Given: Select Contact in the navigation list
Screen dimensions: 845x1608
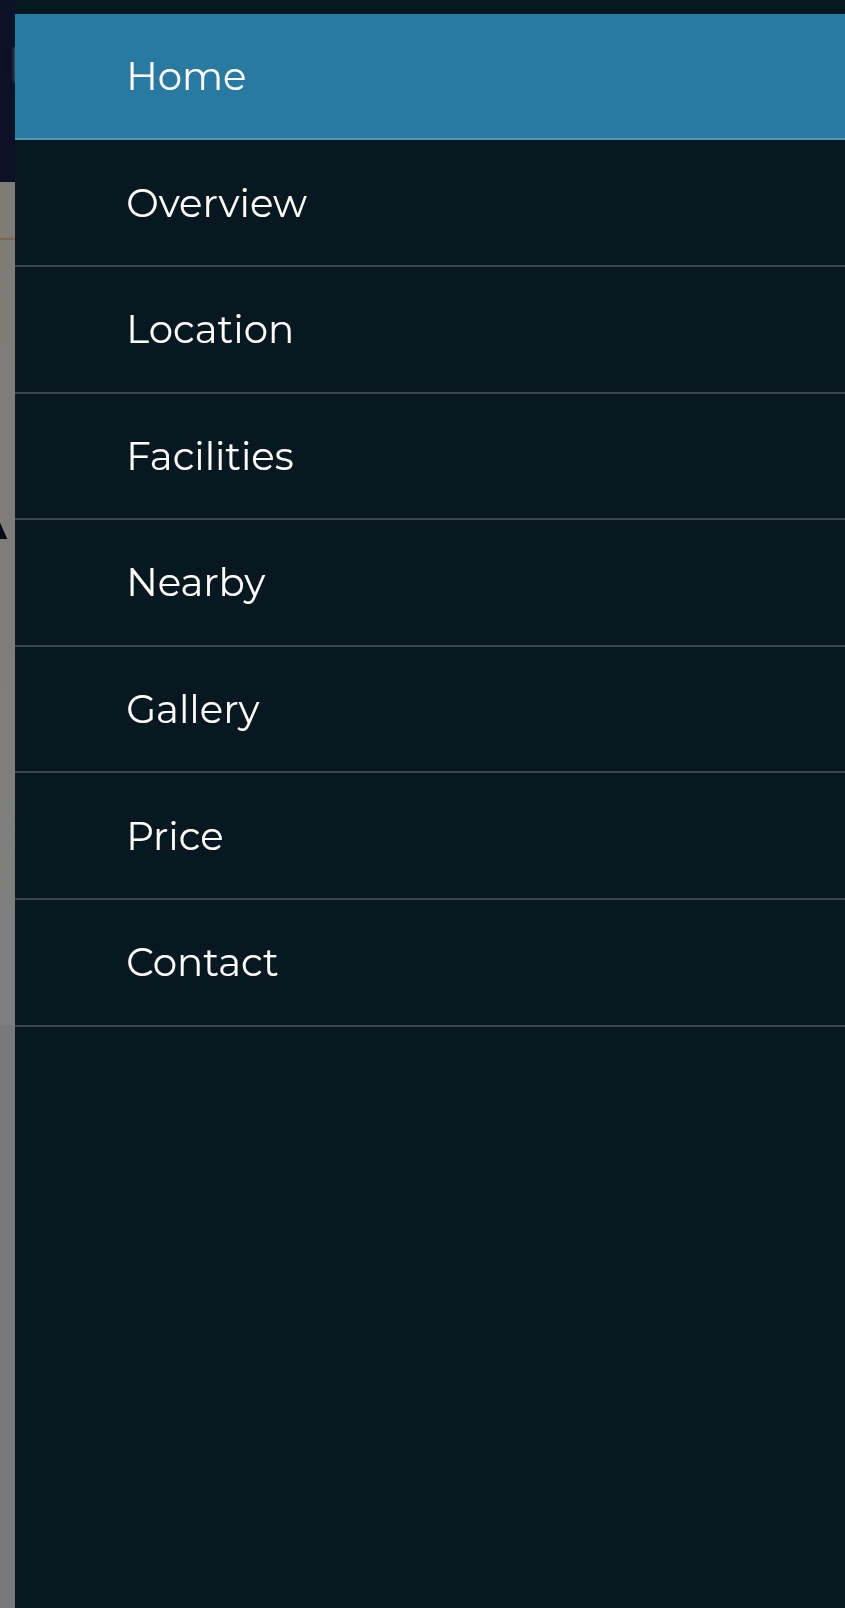Looking at the screenshot, I should 202,962.
